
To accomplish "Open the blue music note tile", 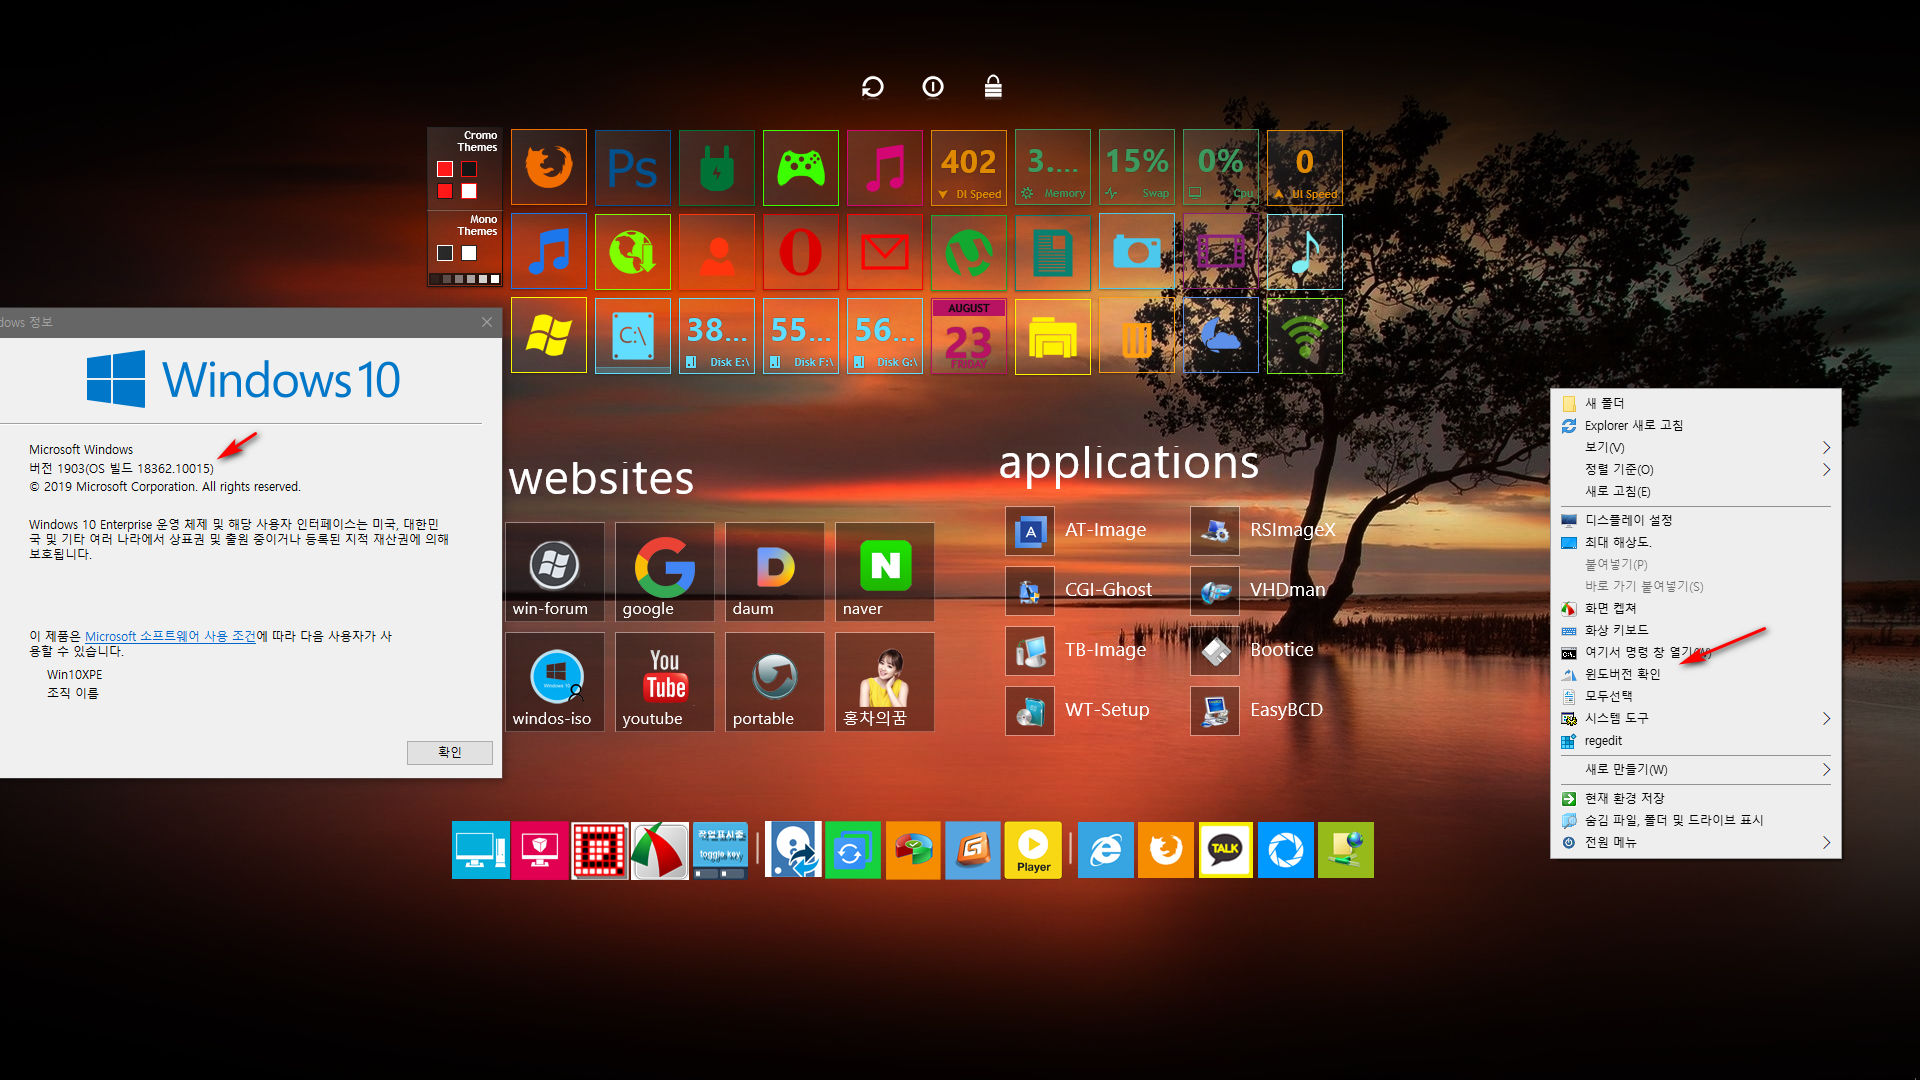I will 548,251.
